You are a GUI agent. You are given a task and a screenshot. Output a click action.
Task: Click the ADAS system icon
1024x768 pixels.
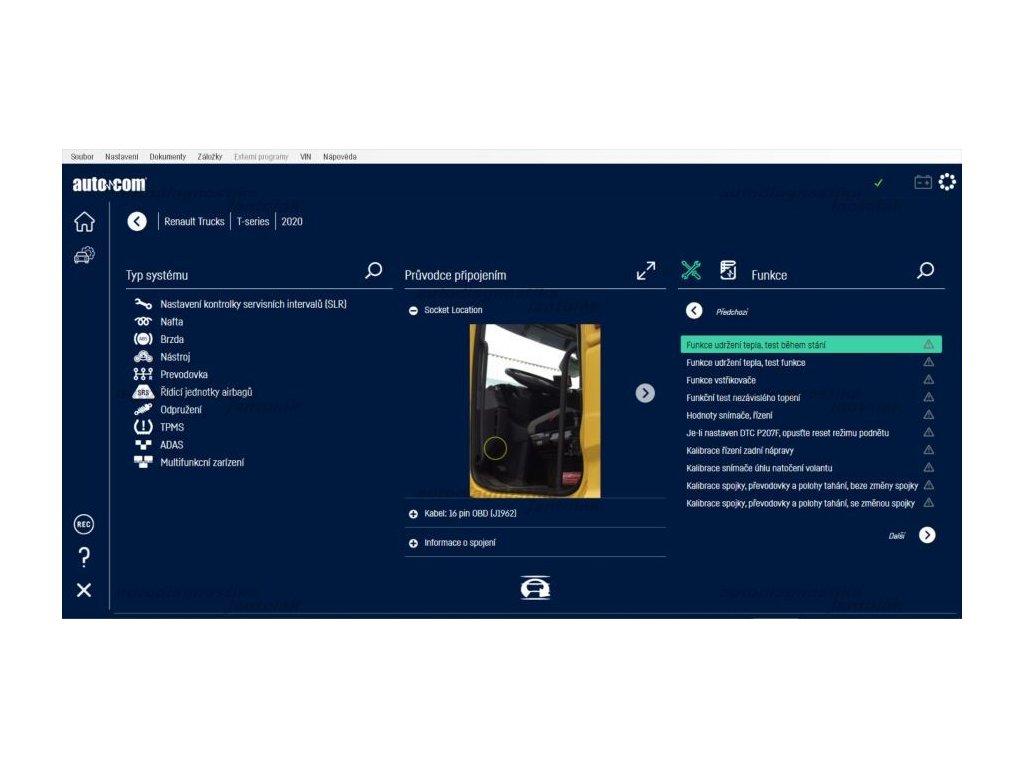(143, 445)
